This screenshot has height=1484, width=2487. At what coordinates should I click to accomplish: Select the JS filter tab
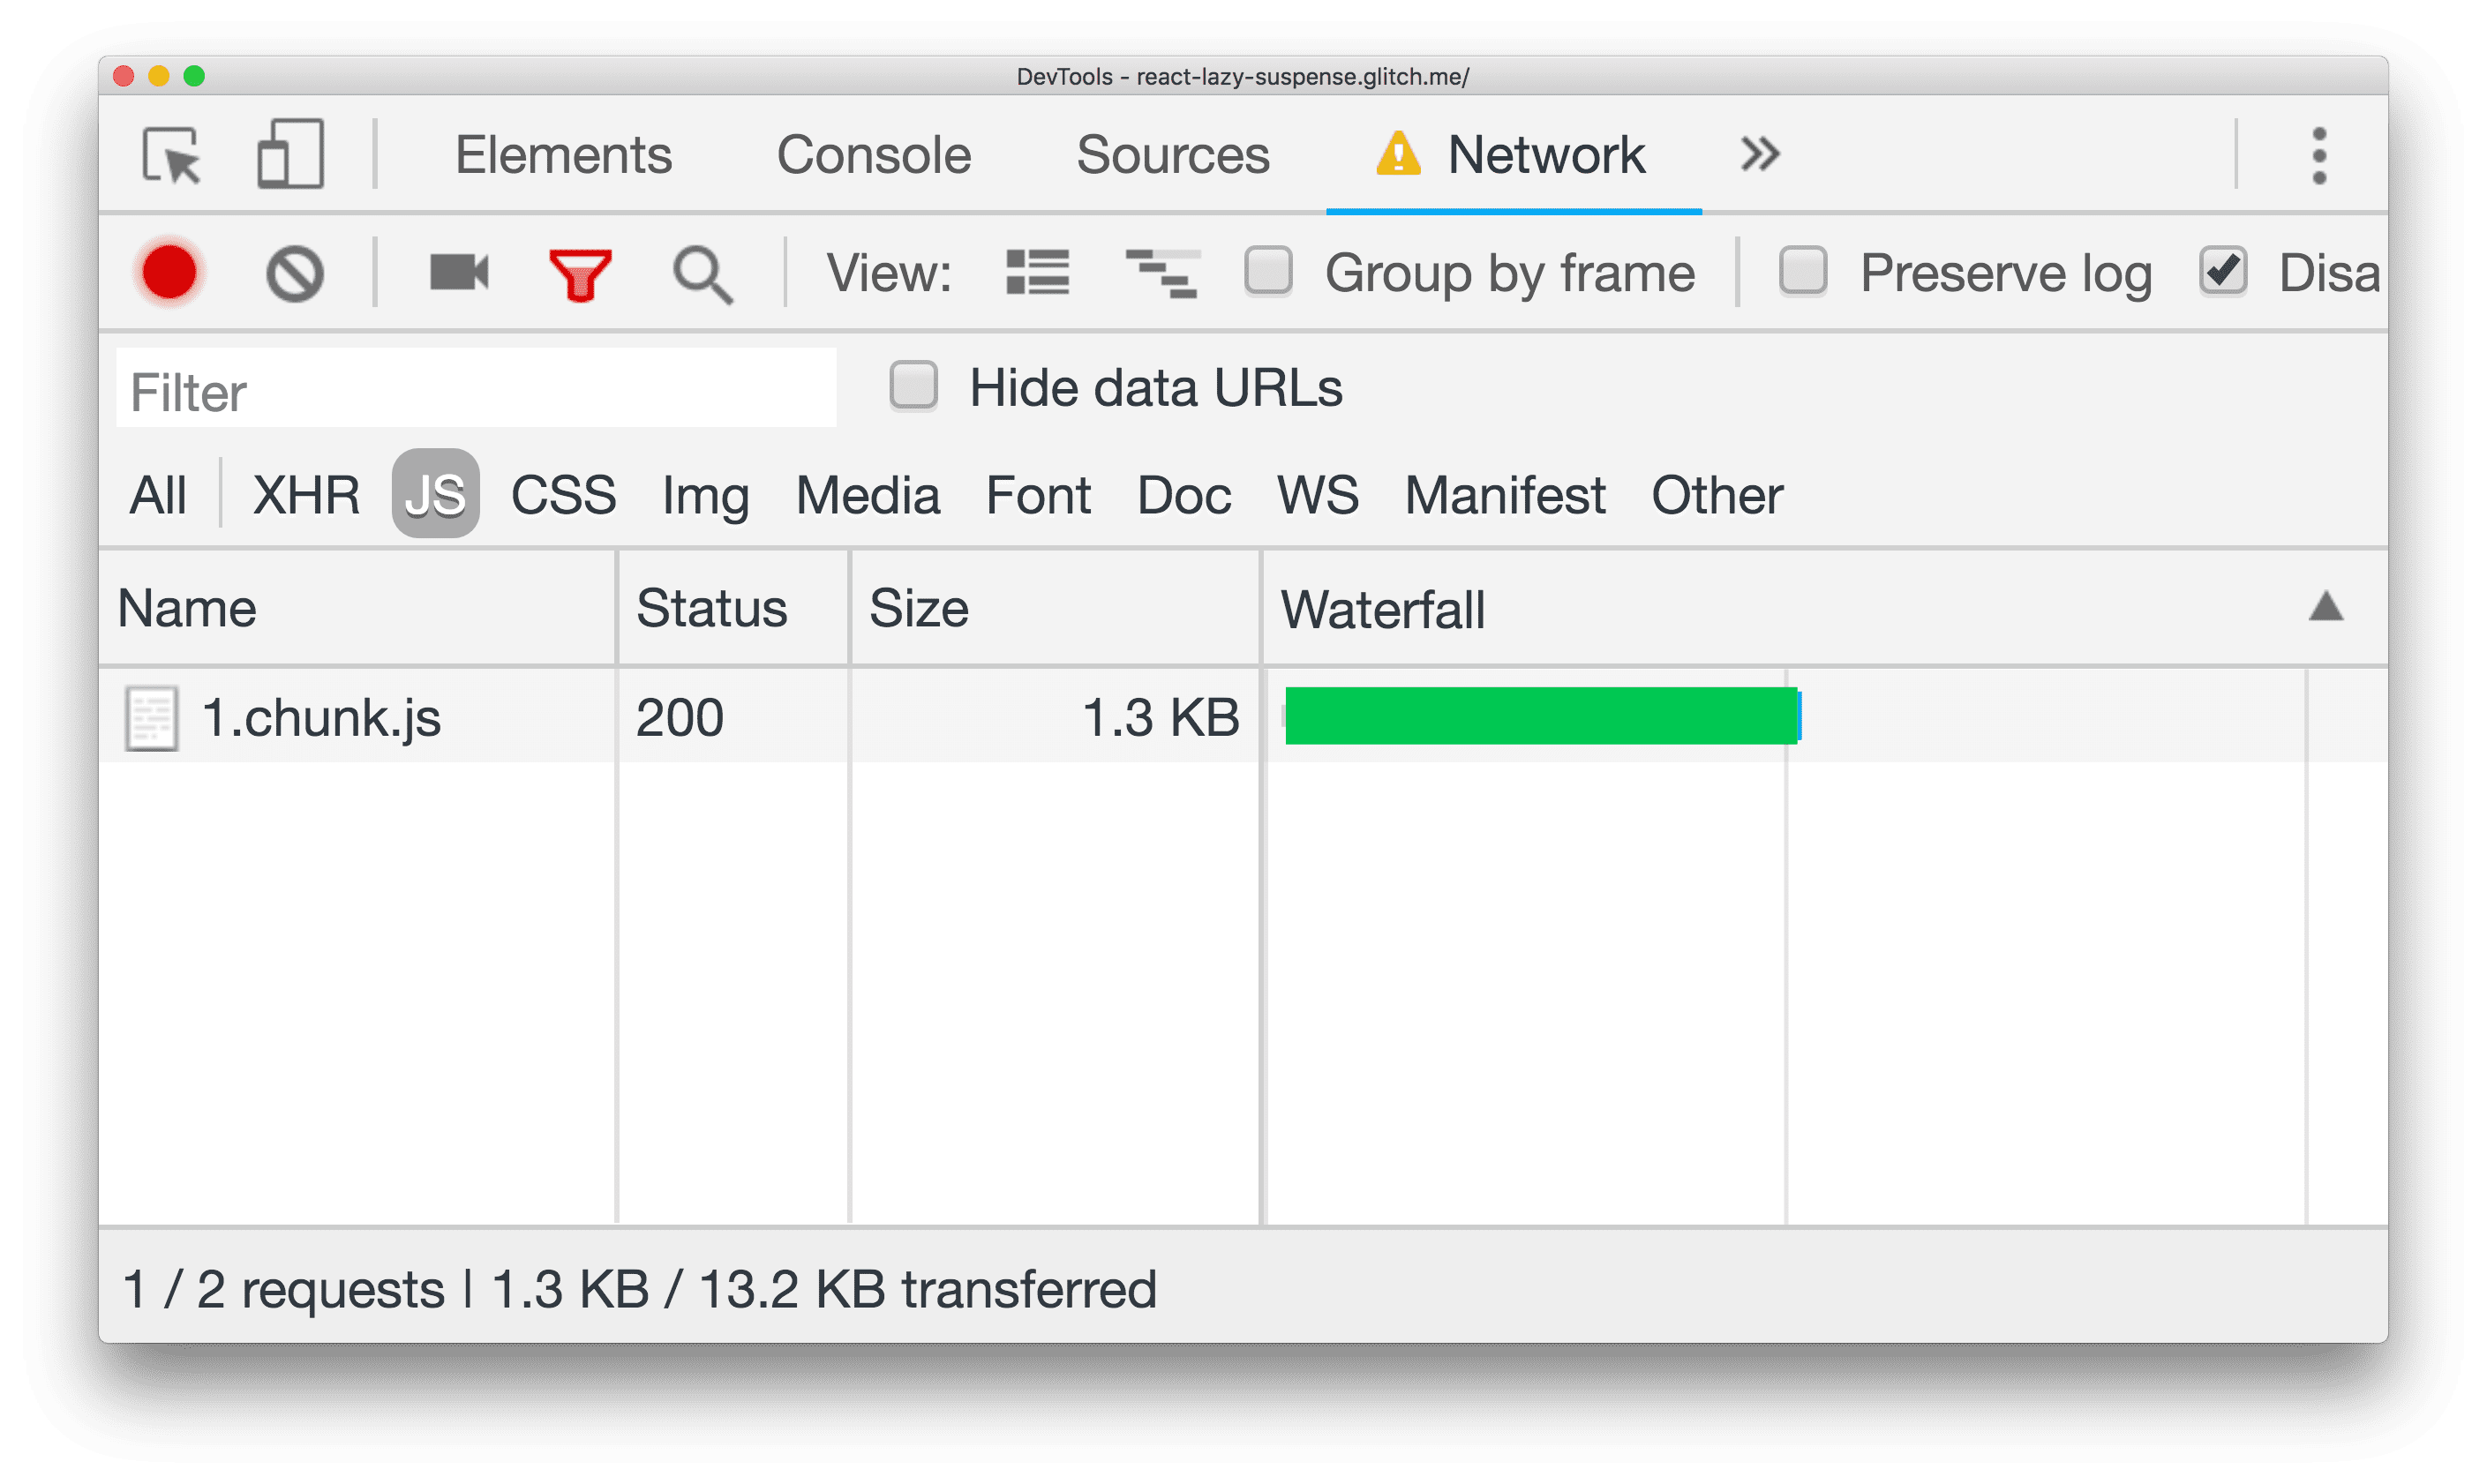click(434, 490)
